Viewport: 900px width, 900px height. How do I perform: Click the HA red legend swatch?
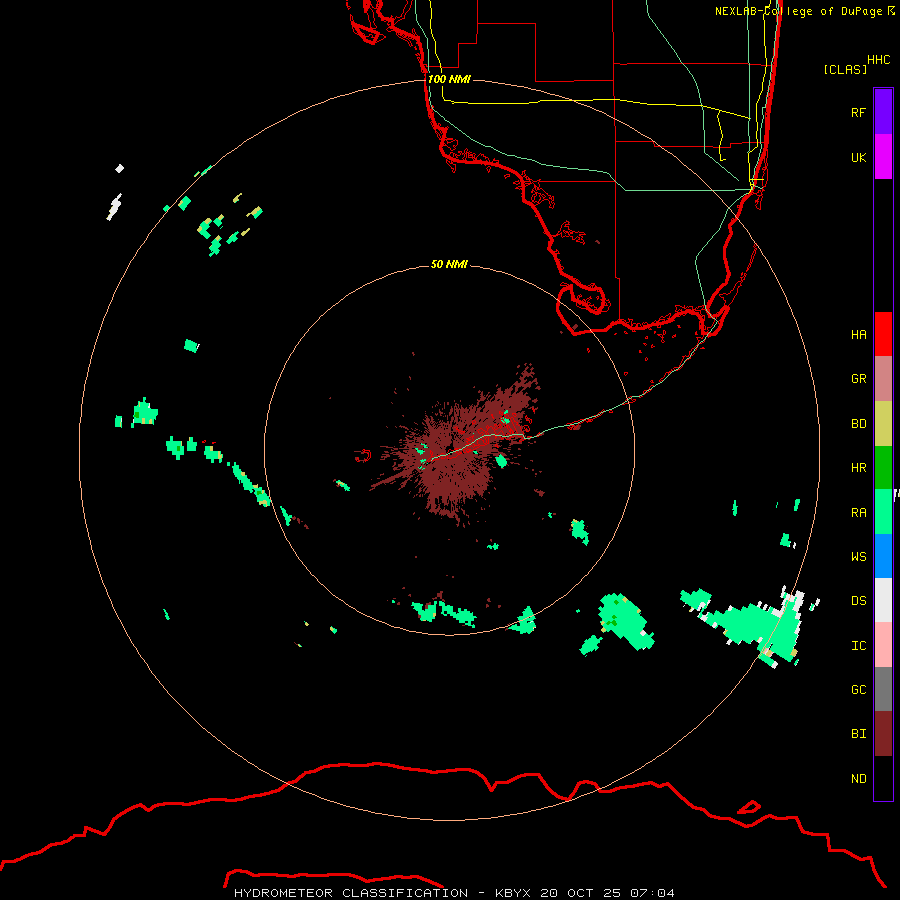pos(883,334)
